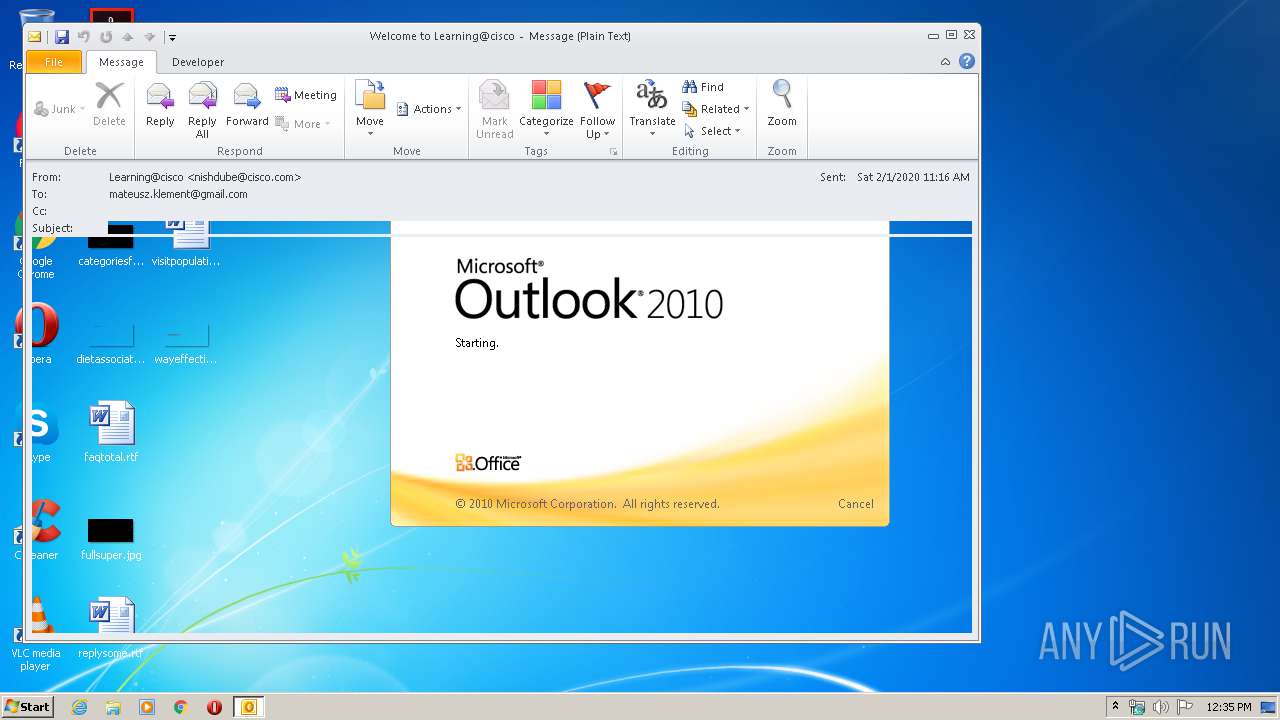This screenshot has height=720, width=1280.
Task: Click the recipient mateusz.klement@gmail.com
Action: (x=178, y=194)
